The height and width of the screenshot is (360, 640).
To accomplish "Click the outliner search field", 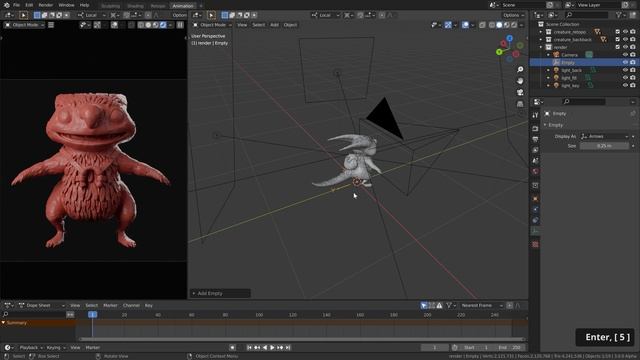I will point(587,15).
